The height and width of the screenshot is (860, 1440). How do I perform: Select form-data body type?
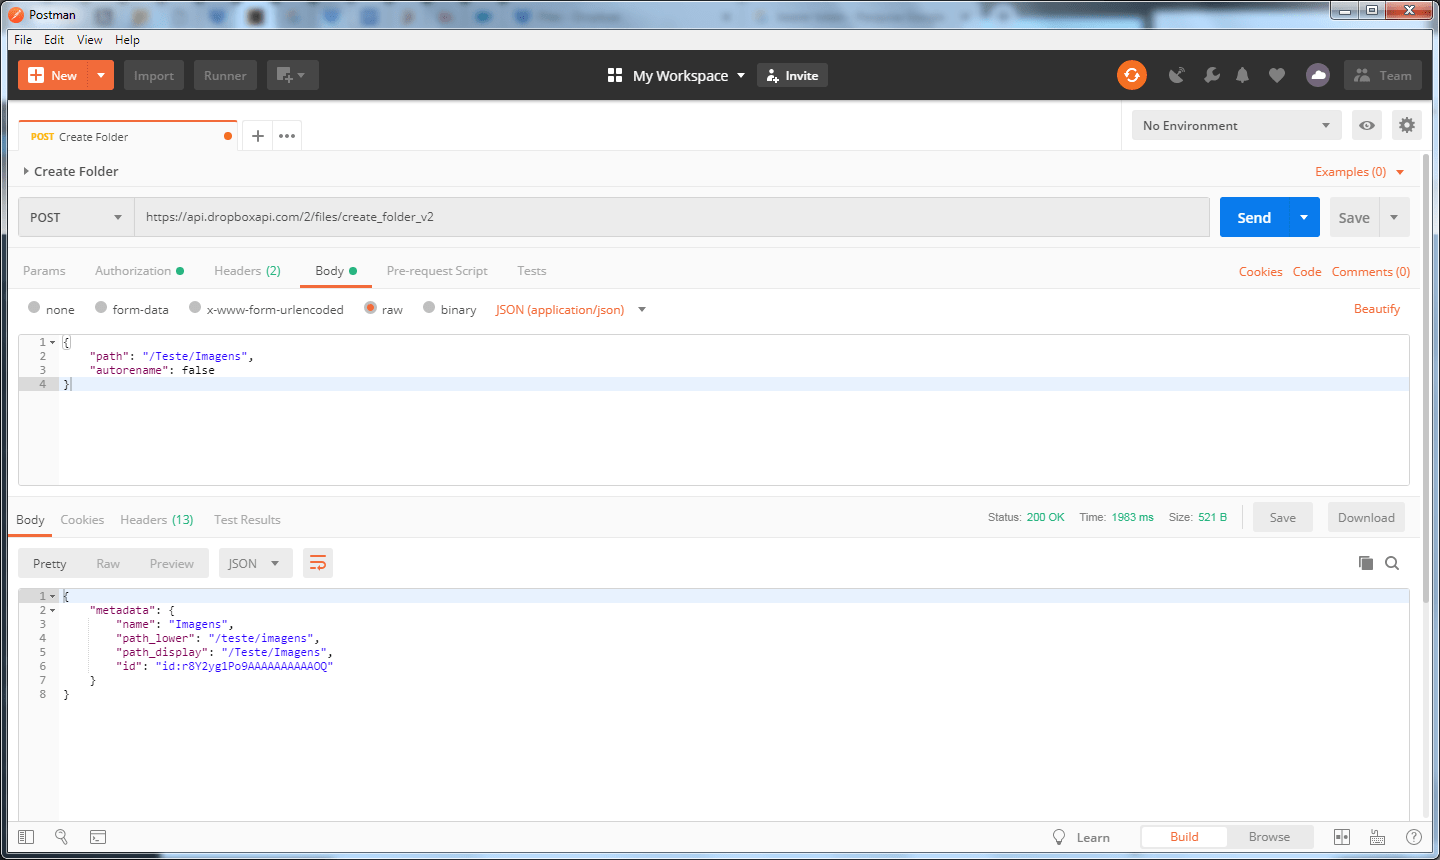[101, 308]
